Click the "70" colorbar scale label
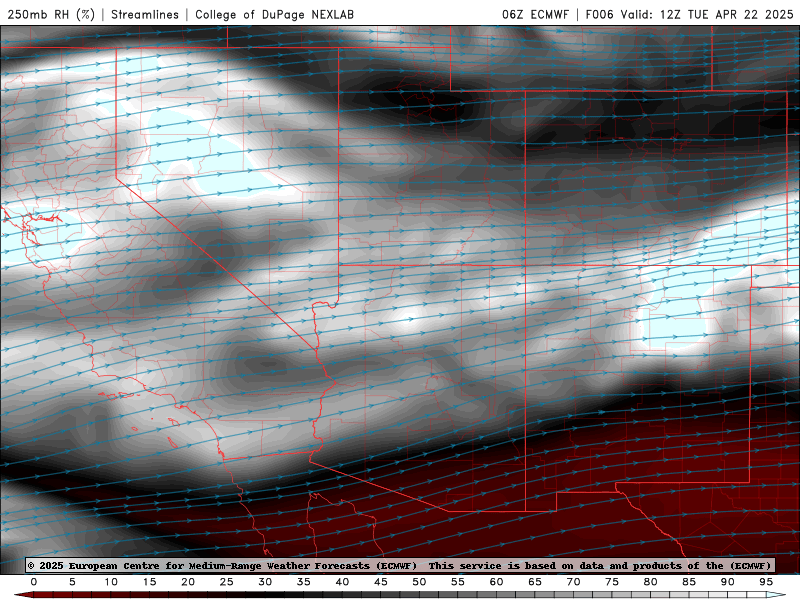Viewport: 800px width, 600px height. coord(573,582)
